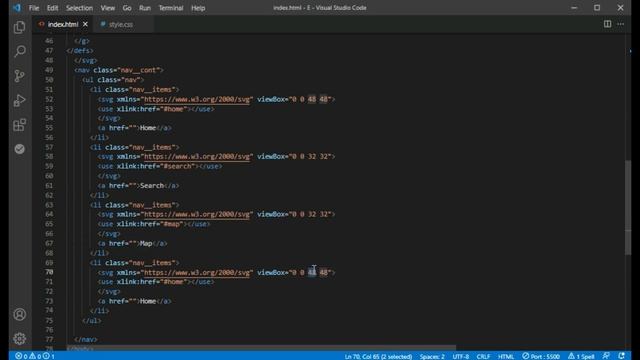Follow the svg URL link on line 64
The height and width of the screenshot is (360, 640).
pos(197,214)
